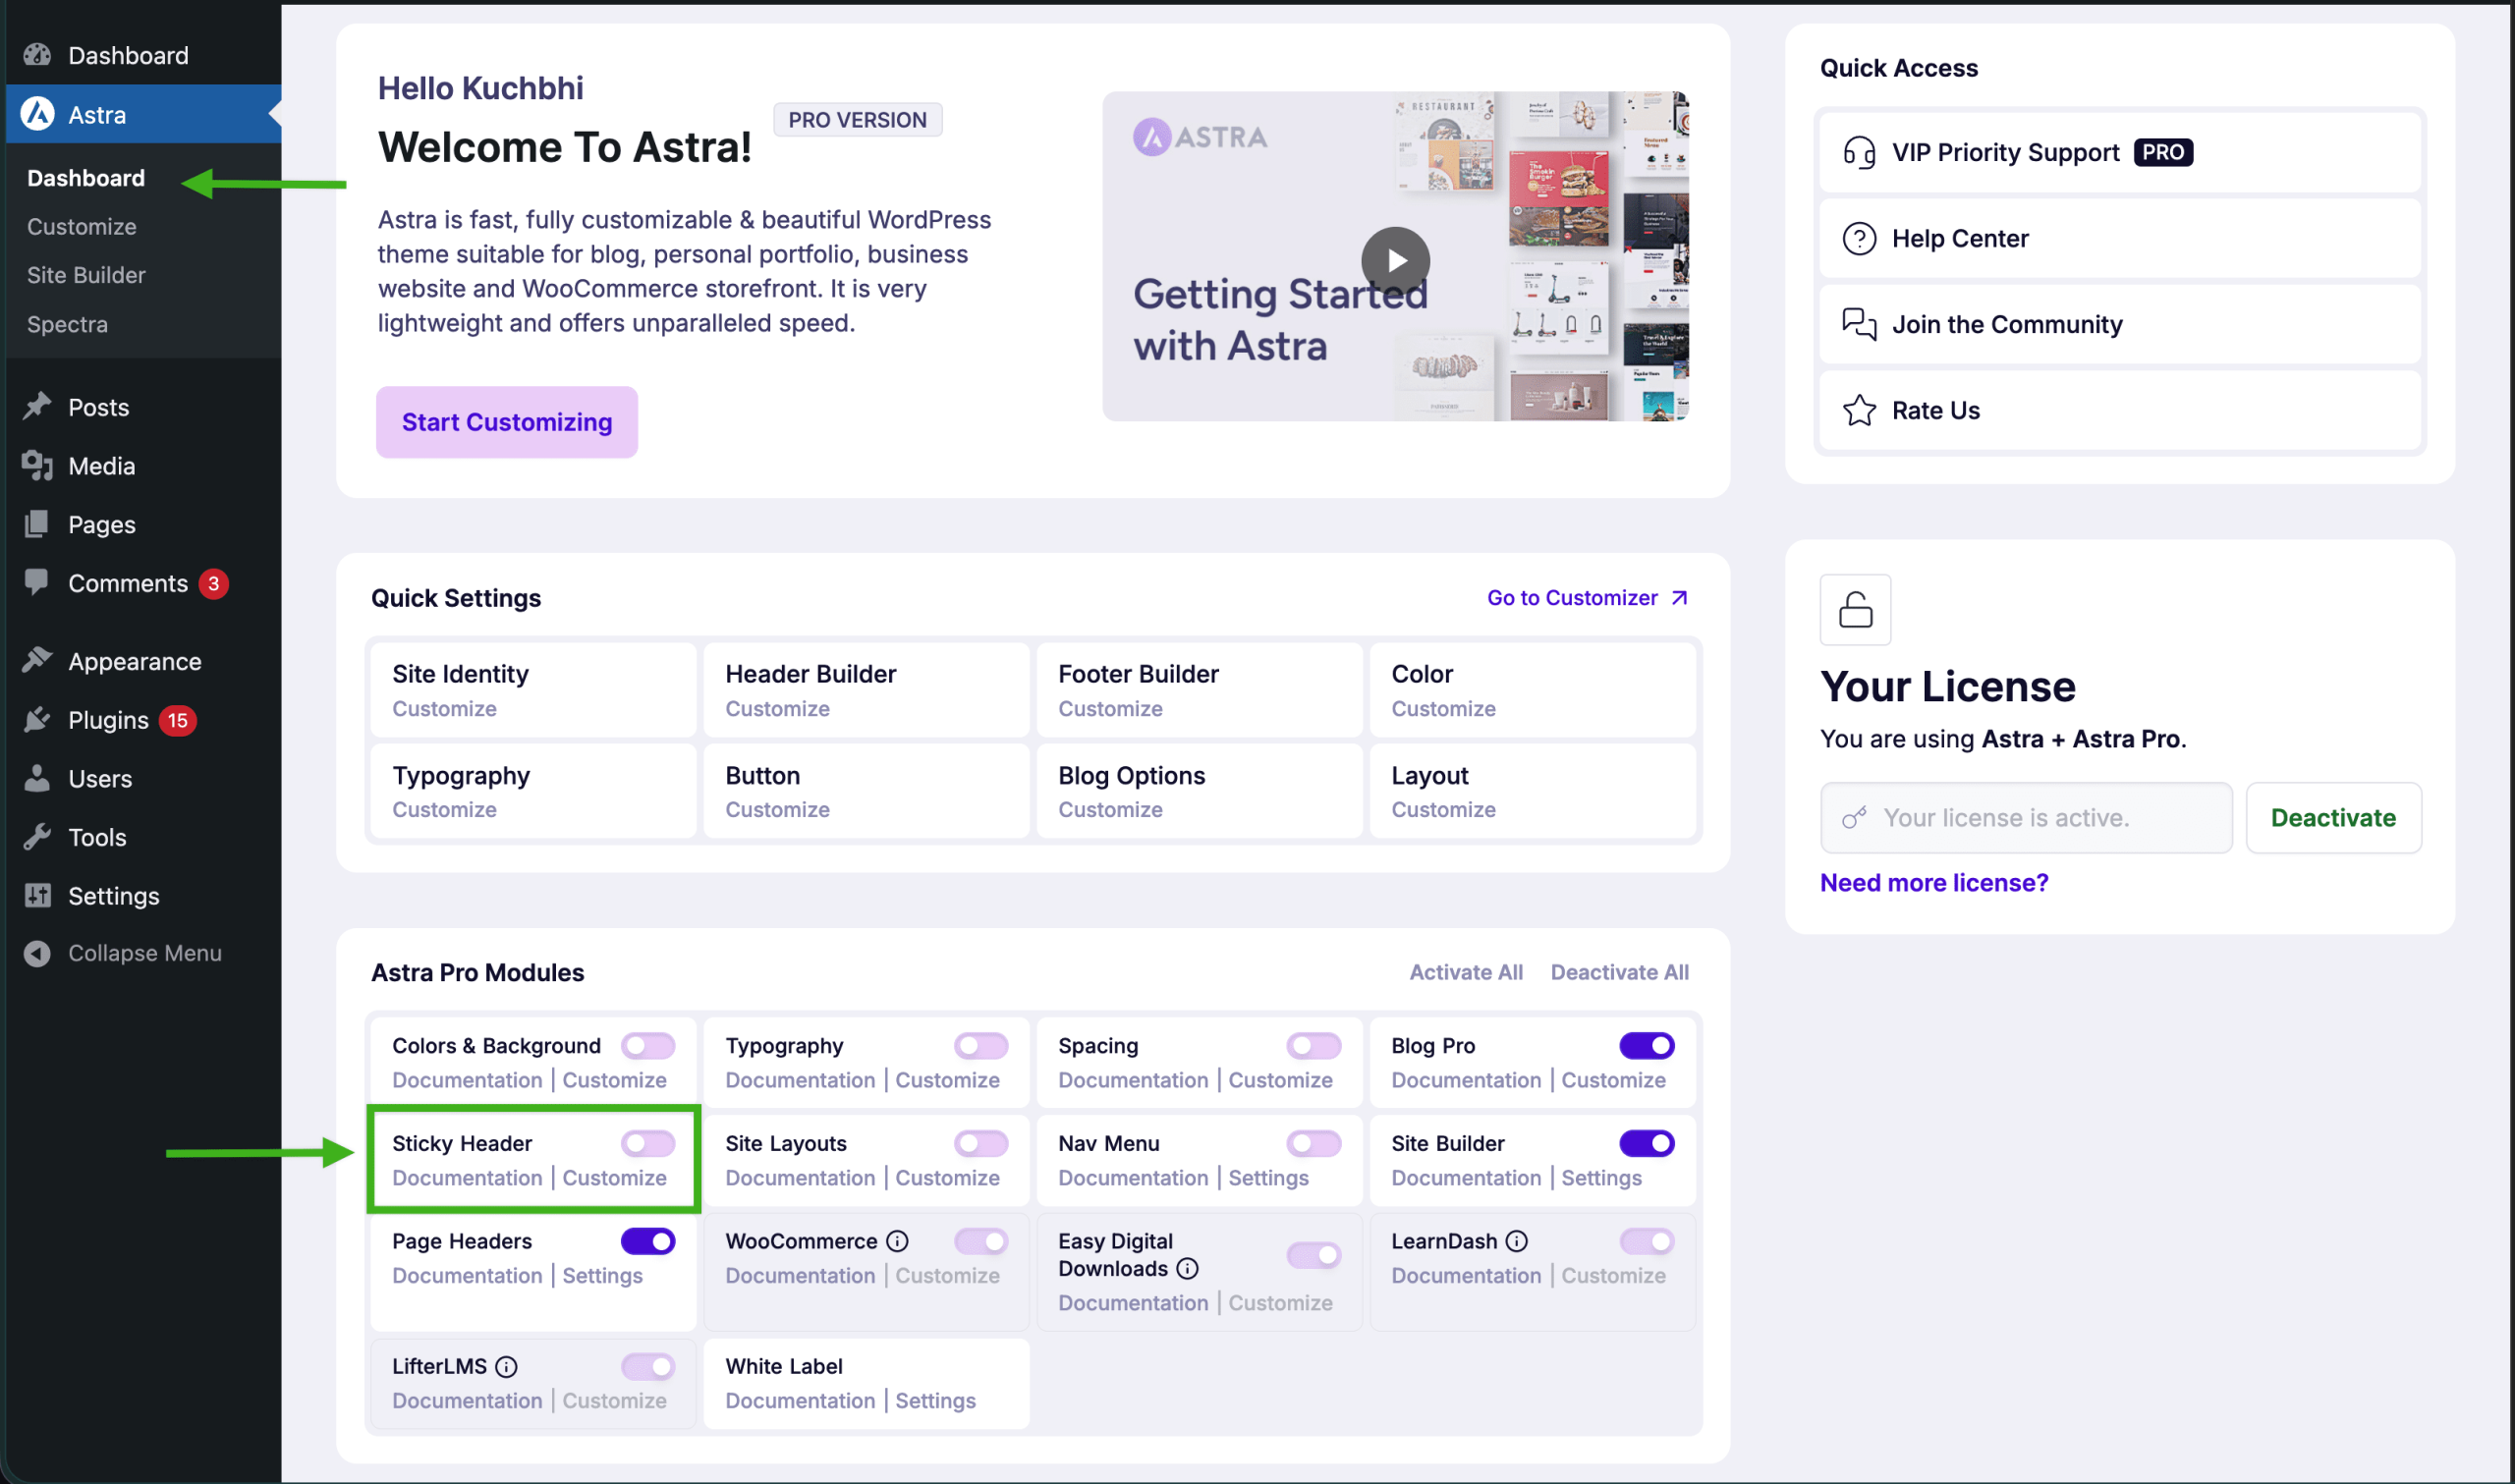Image resolution: width=2515 pixels, height=1484 pixels.
Task: Play the Getting Started with Astra video
Action: [x=1394, y=260]
